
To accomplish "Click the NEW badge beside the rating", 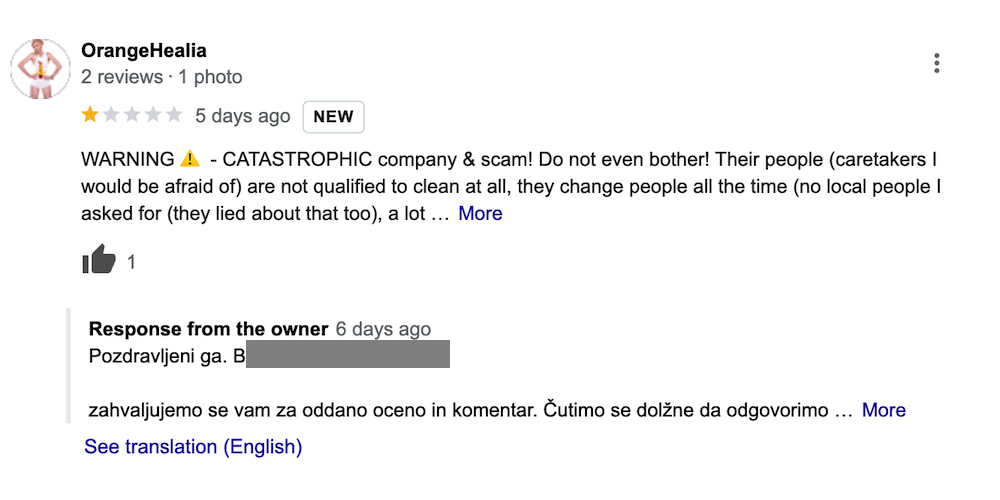I will [333, 116].
